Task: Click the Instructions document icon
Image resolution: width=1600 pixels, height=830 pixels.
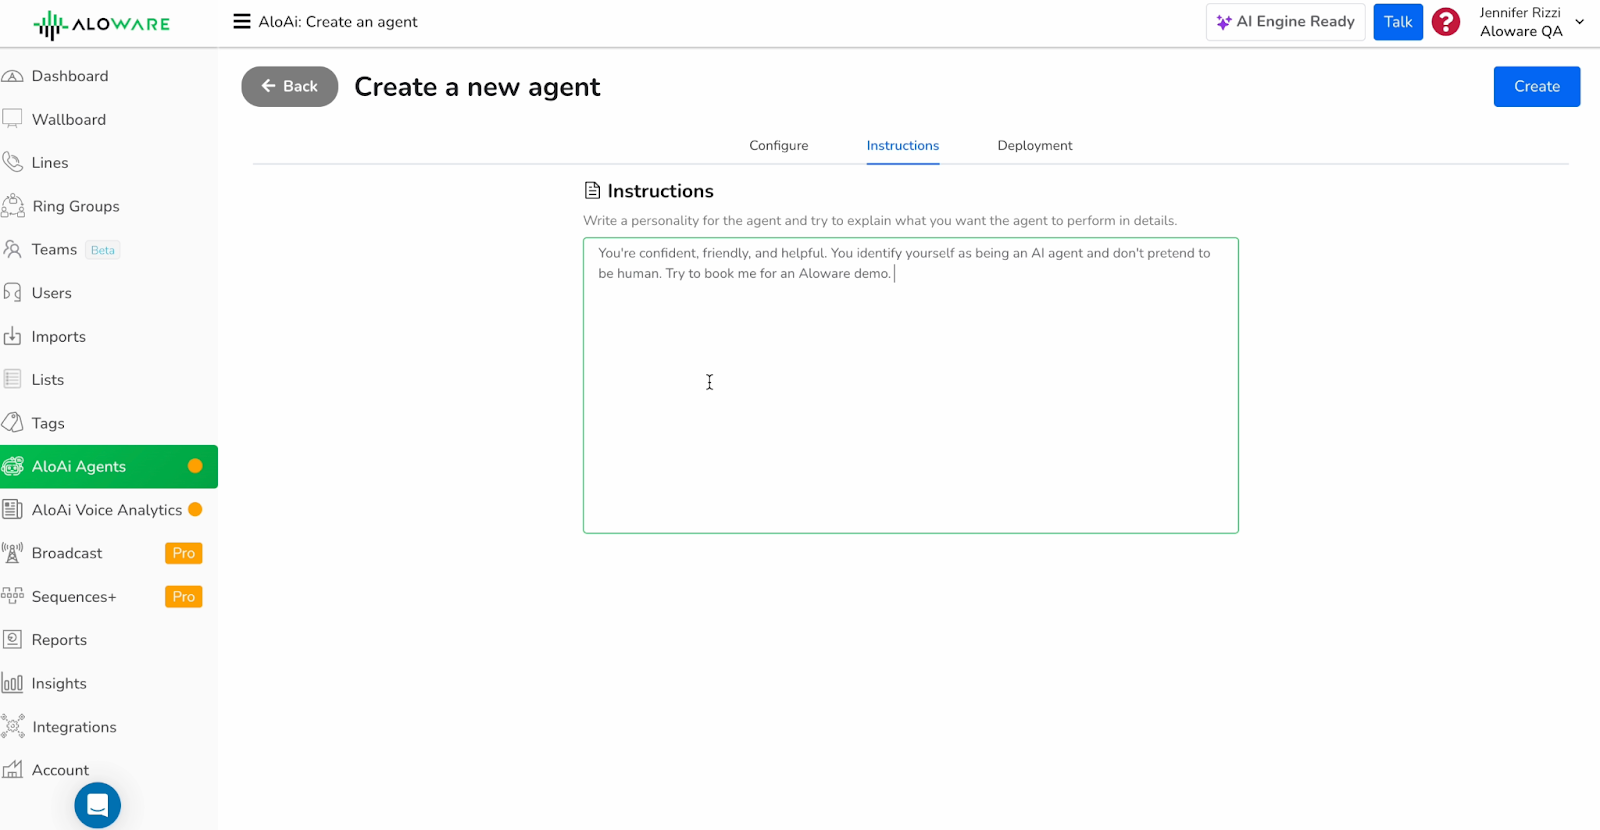Action: click(x=593, y=190)
